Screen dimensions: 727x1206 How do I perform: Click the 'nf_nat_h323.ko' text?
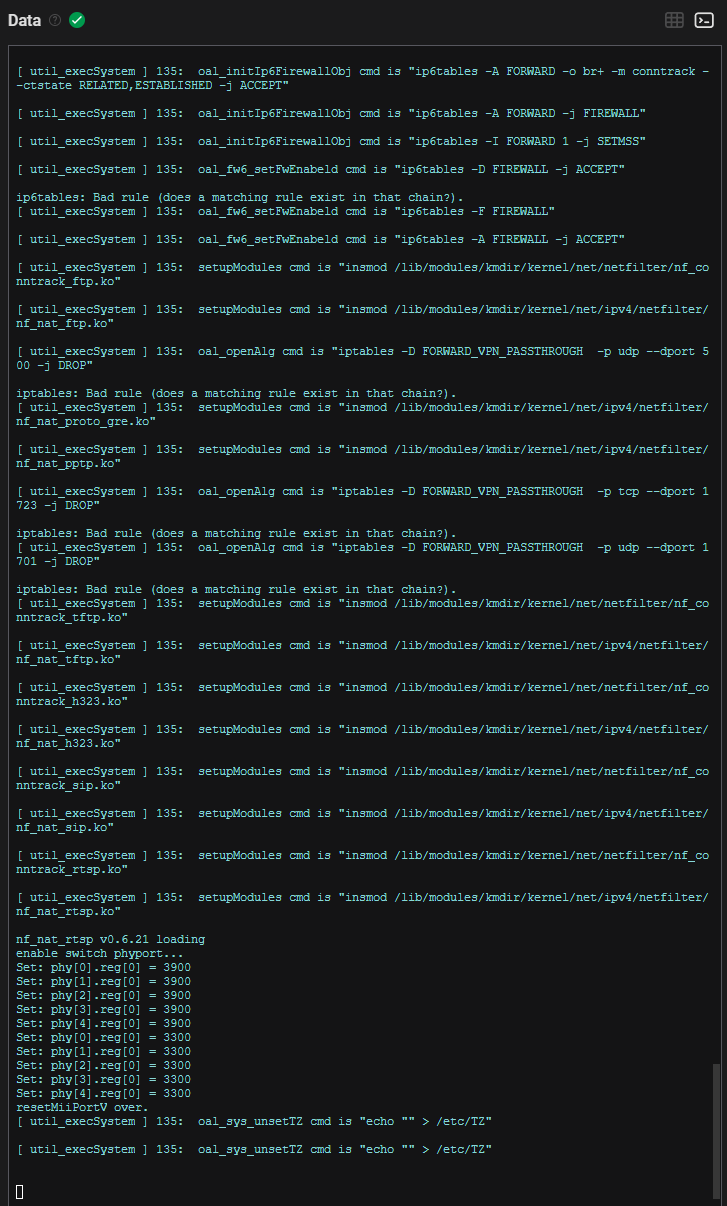pyautogui.click(x=66, y=743)
